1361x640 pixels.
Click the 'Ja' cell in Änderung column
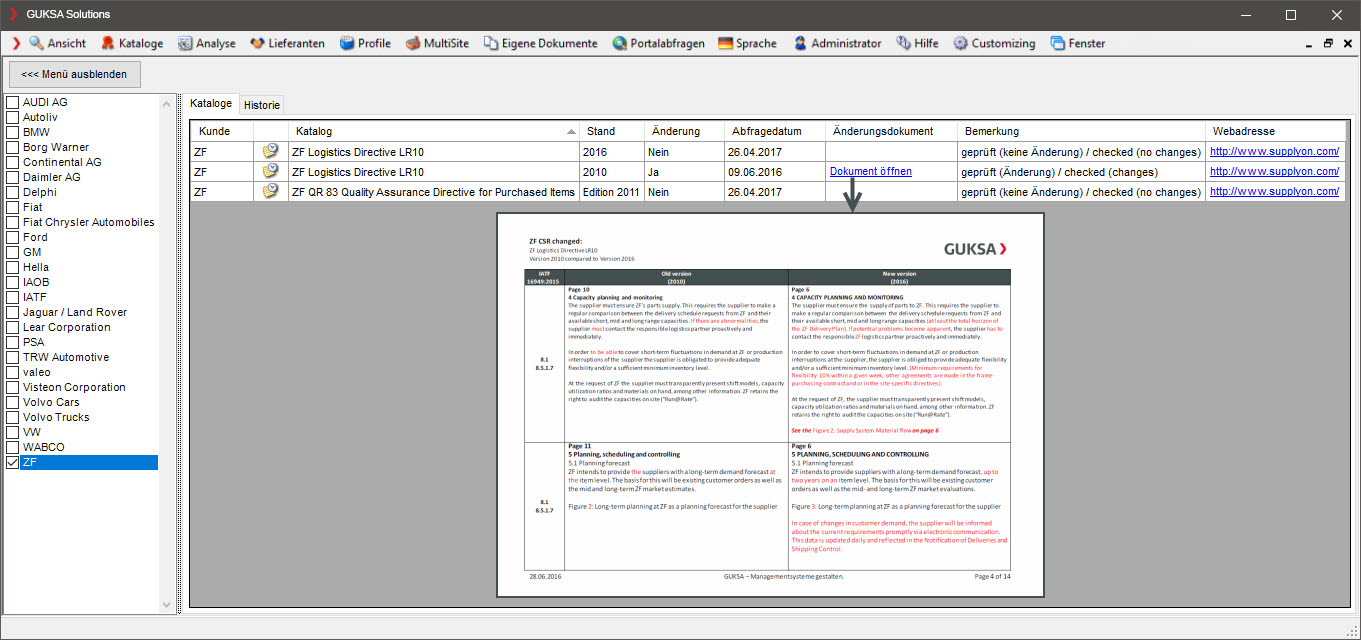coord(685,172)
